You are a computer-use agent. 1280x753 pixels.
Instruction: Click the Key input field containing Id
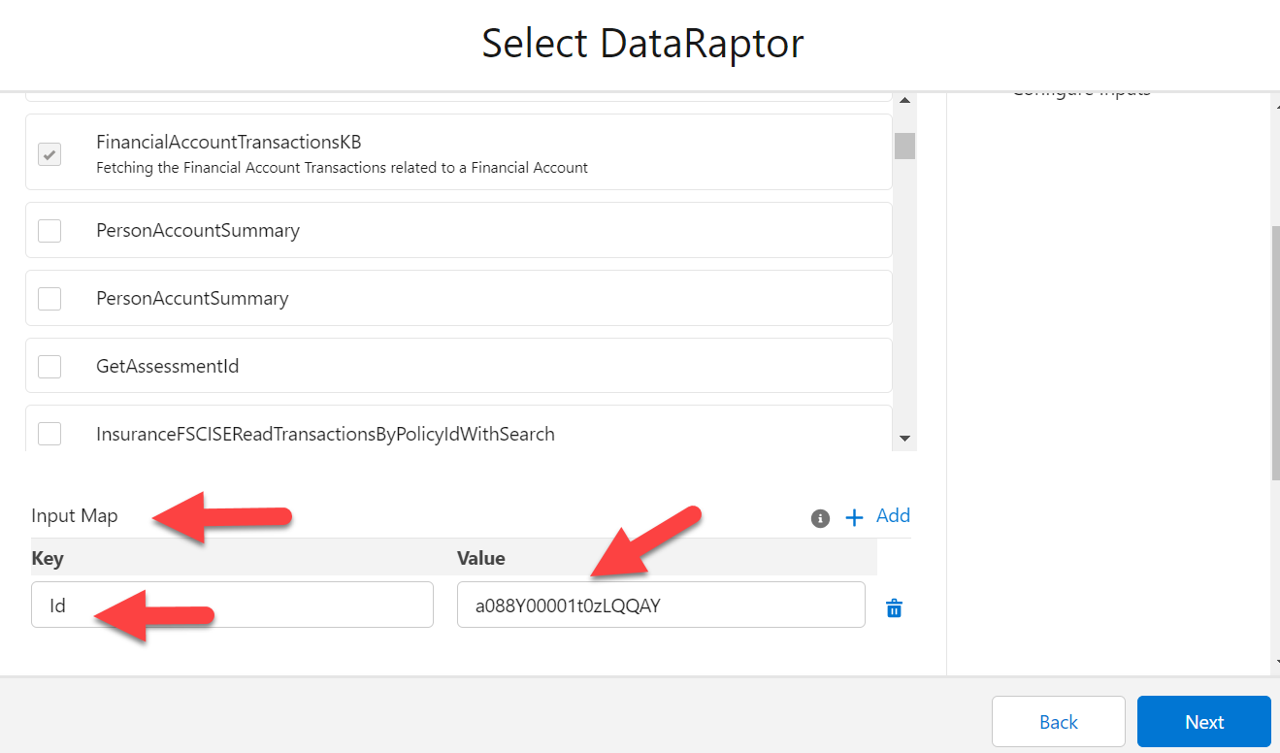coord(232,605)
